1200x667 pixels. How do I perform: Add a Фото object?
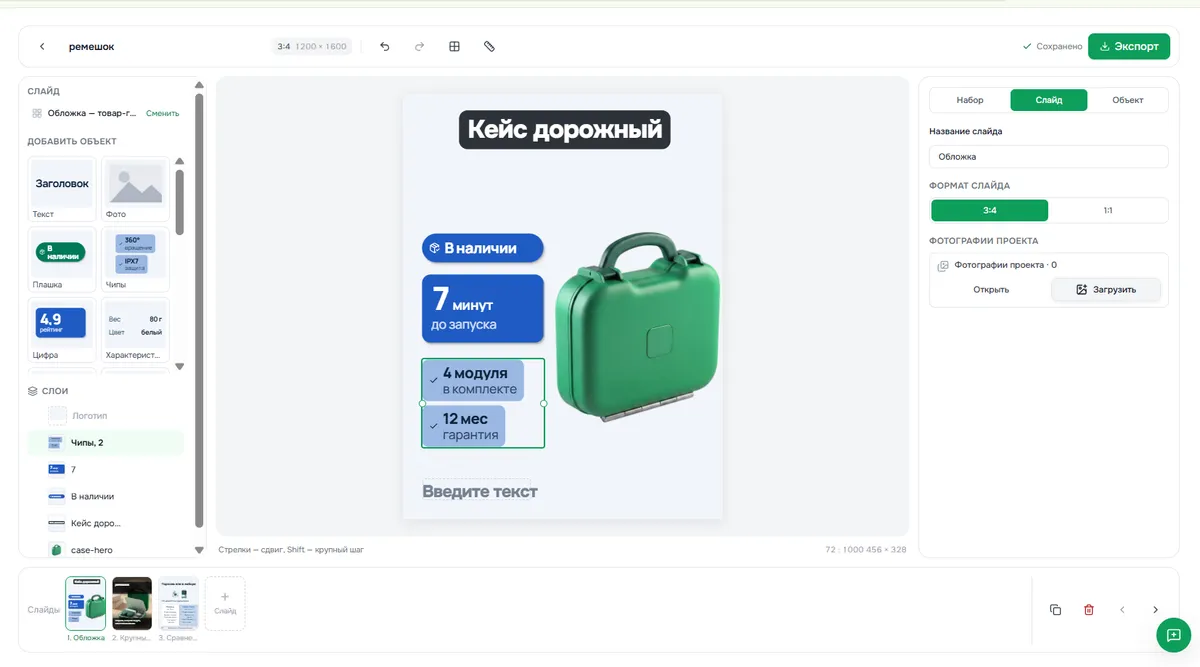[135, 189]
